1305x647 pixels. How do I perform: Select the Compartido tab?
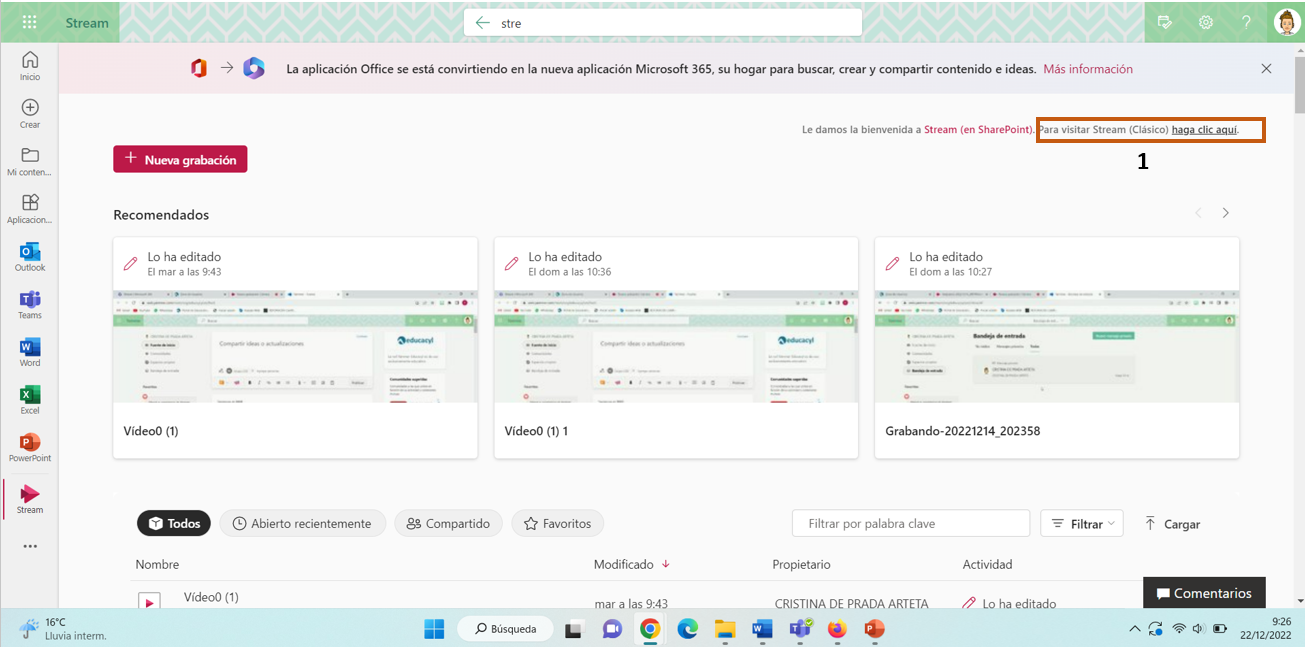click(x=449, y=523)
